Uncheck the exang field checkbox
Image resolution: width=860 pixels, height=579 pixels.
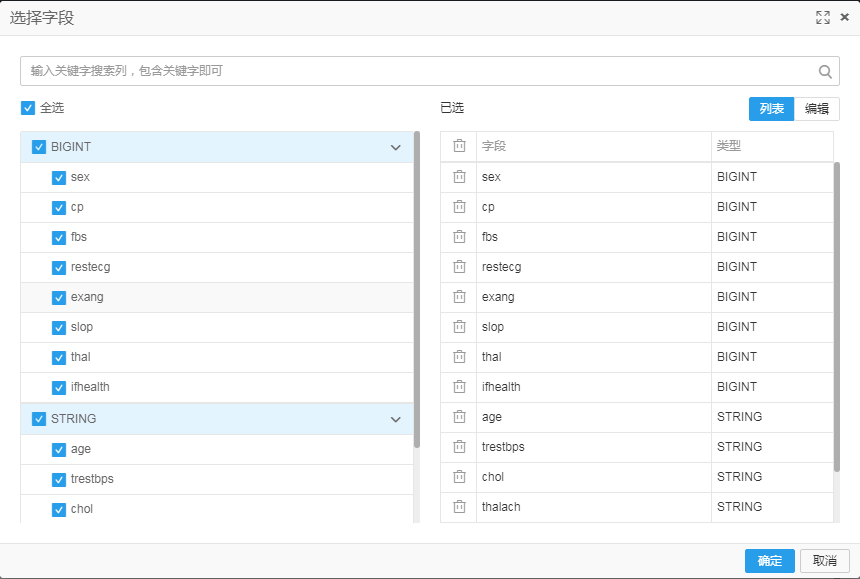click(59, 298)
